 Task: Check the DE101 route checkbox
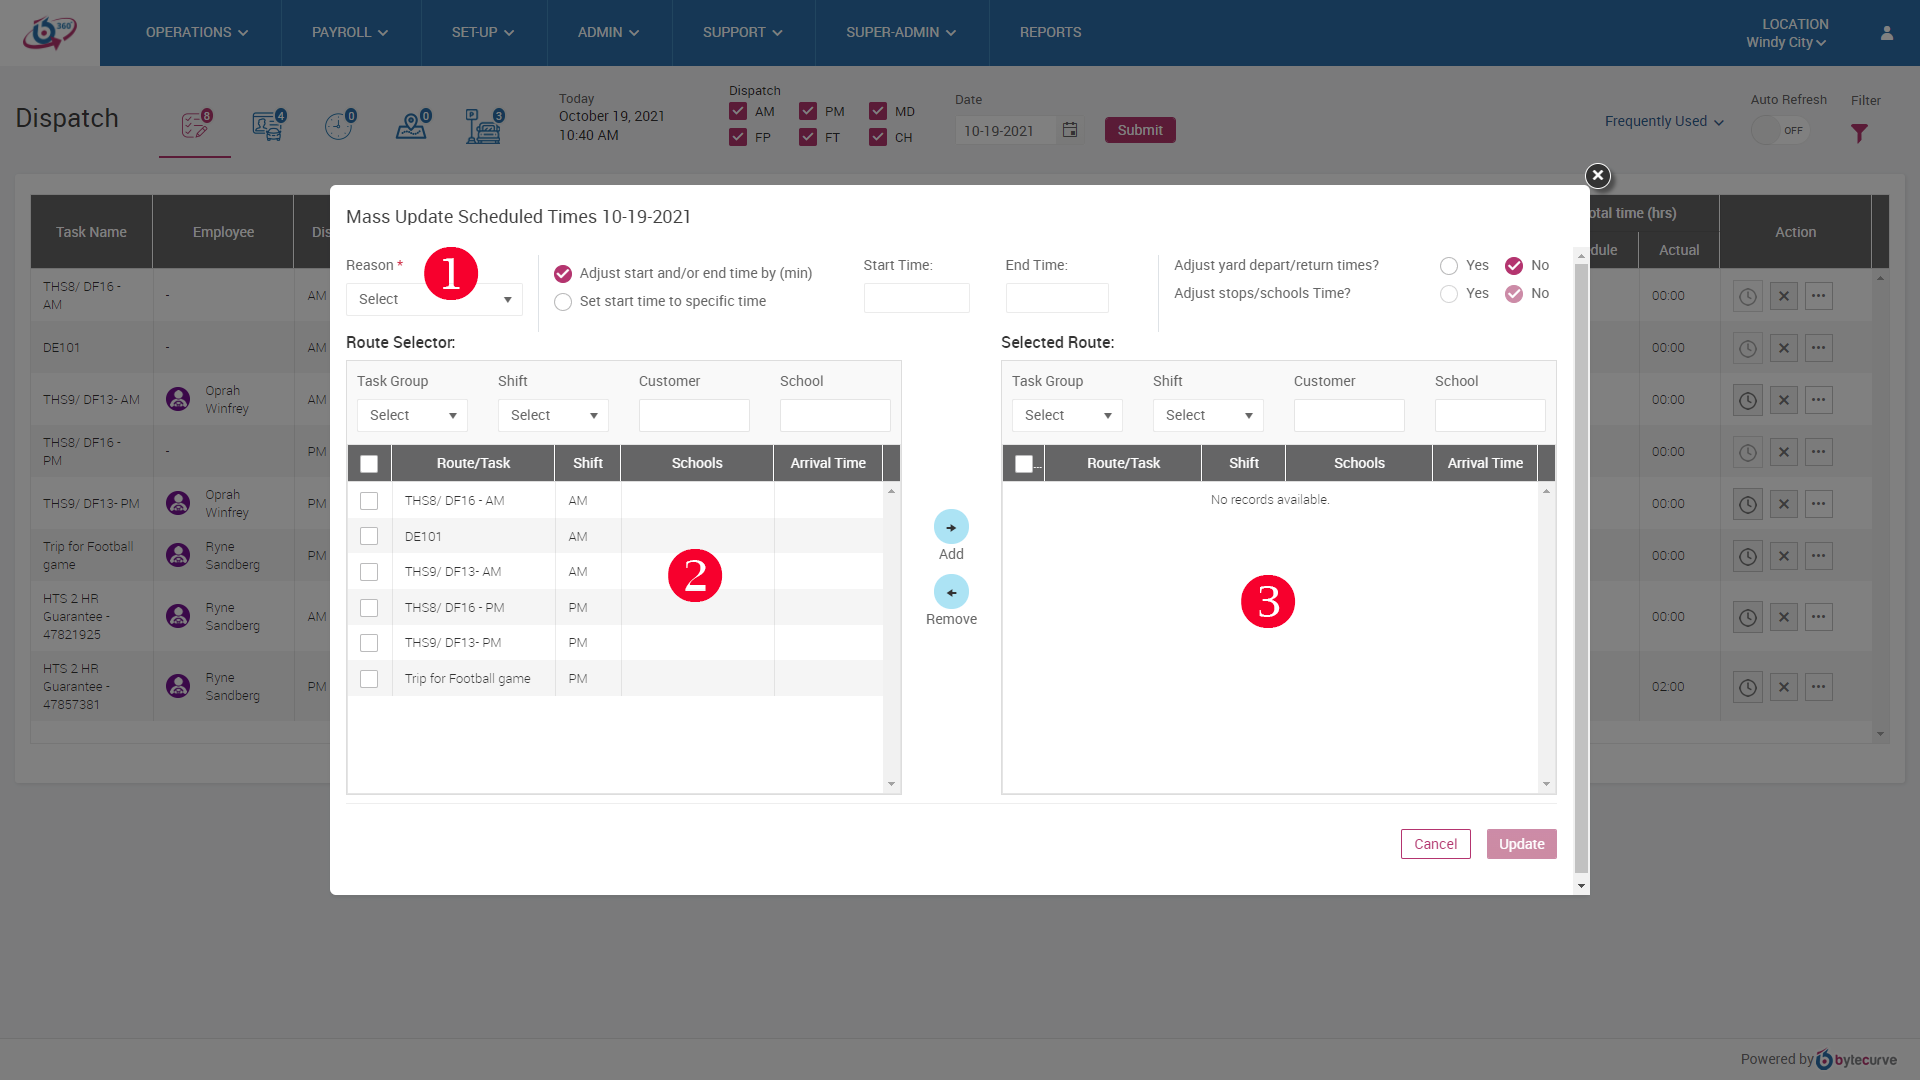point(369,536)
